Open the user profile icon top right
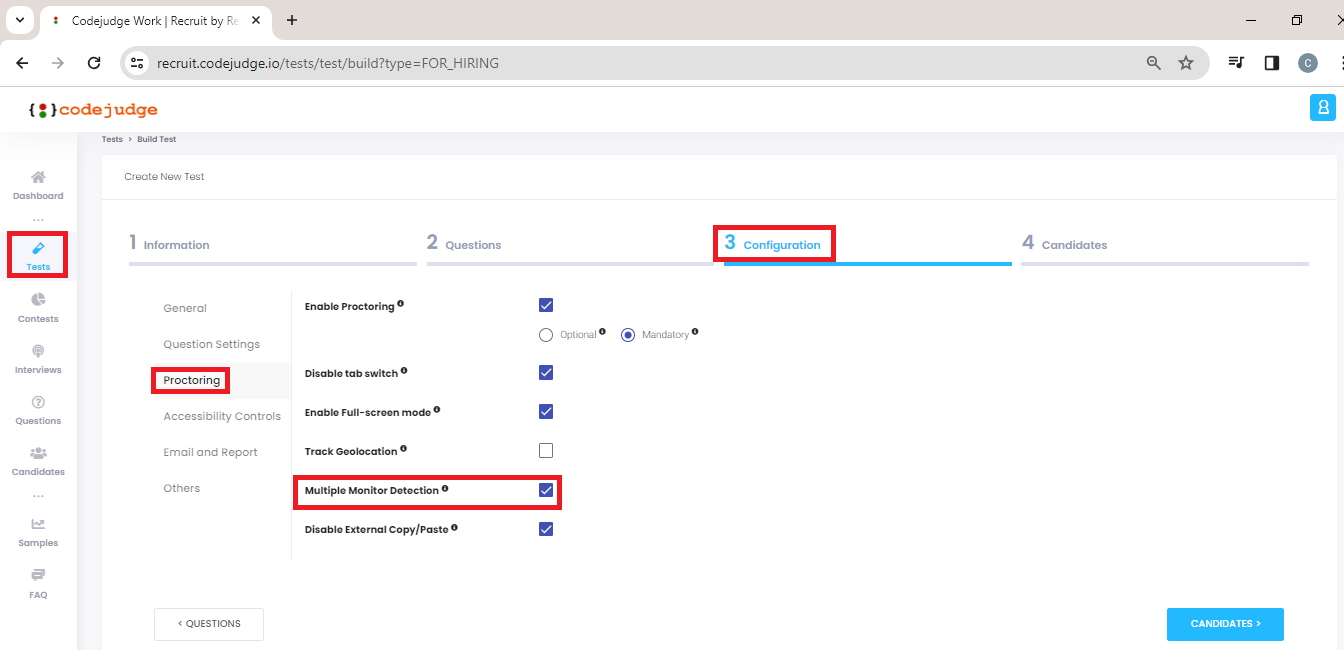The height and width of the screenshot is (650, 1344). pos(1322,107)
